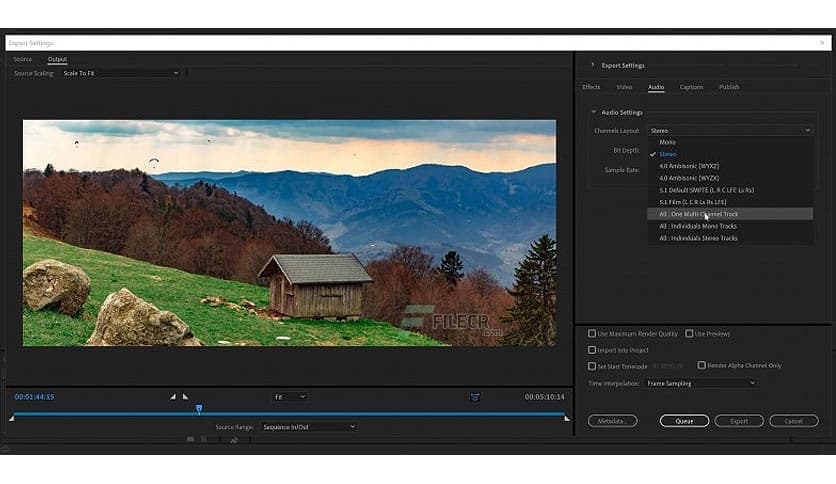
Task: Toggle the aspect ratio correction icon
Action: point(475,397)
